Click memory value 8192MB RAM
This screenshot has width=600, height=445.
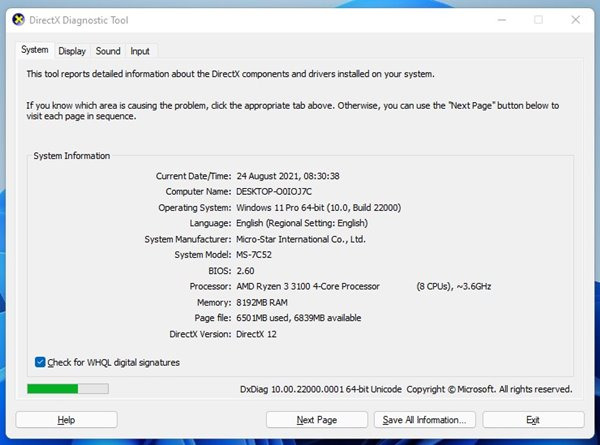click(262, 302)
